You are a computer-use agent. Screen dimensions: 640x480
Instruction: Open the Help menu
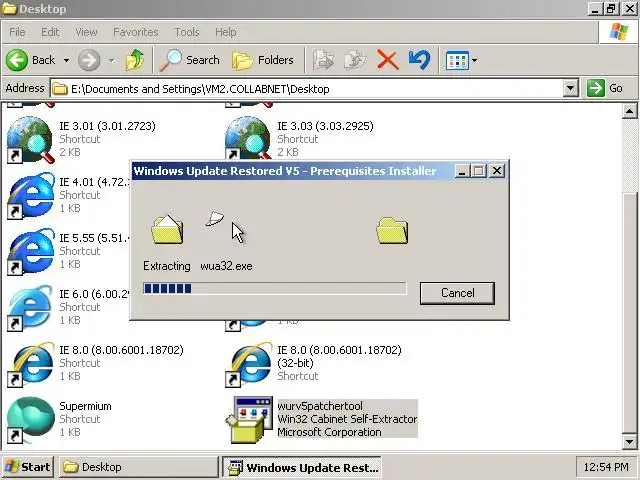click(226, 32)
